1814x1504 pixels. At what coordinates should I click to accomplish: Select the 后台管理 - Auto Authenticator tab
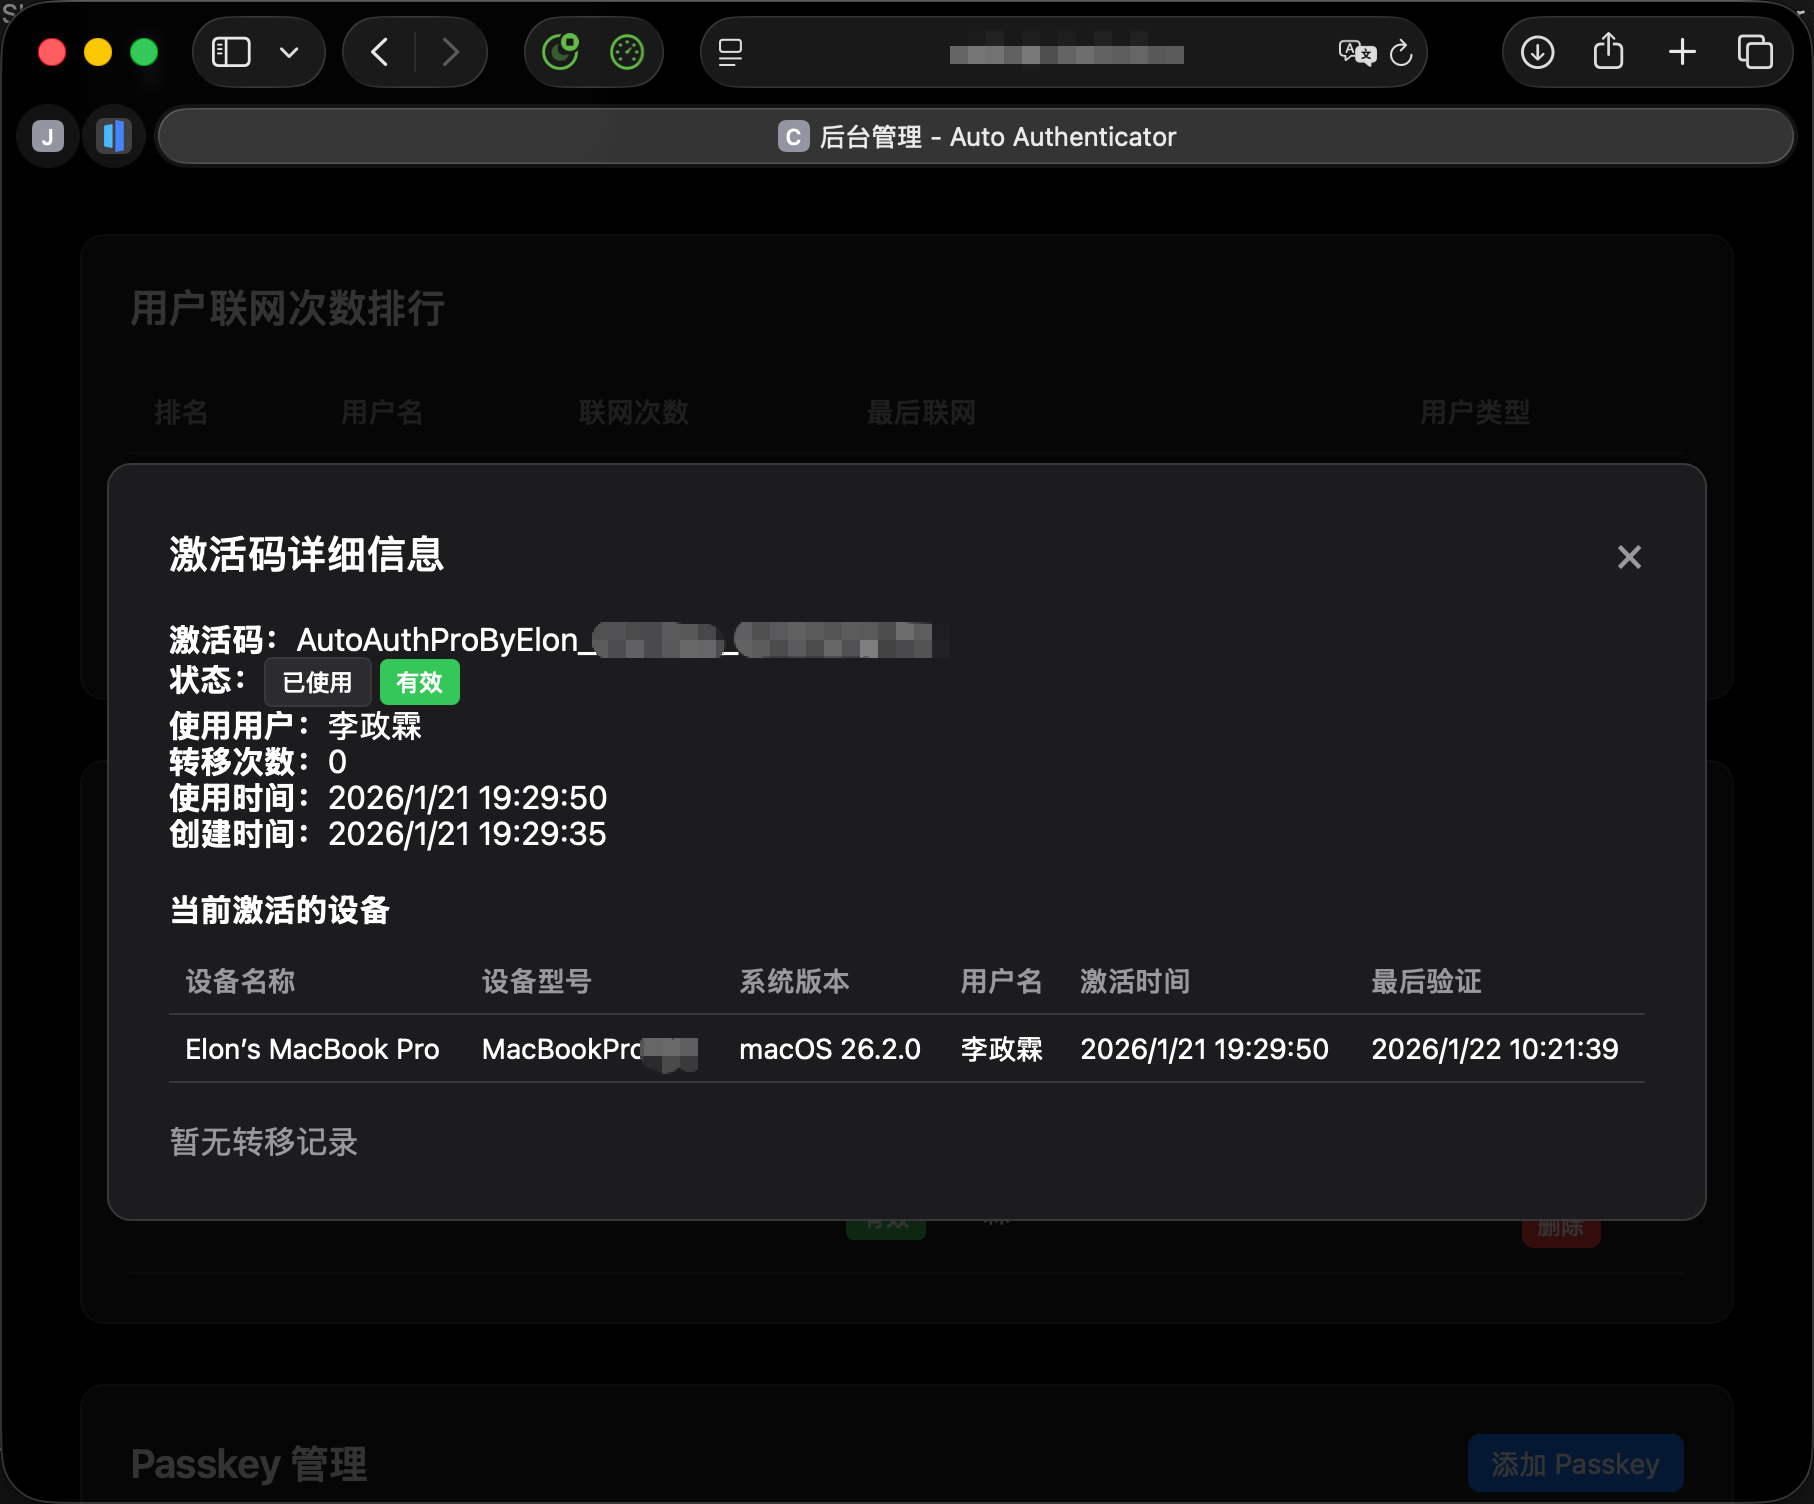976,136
